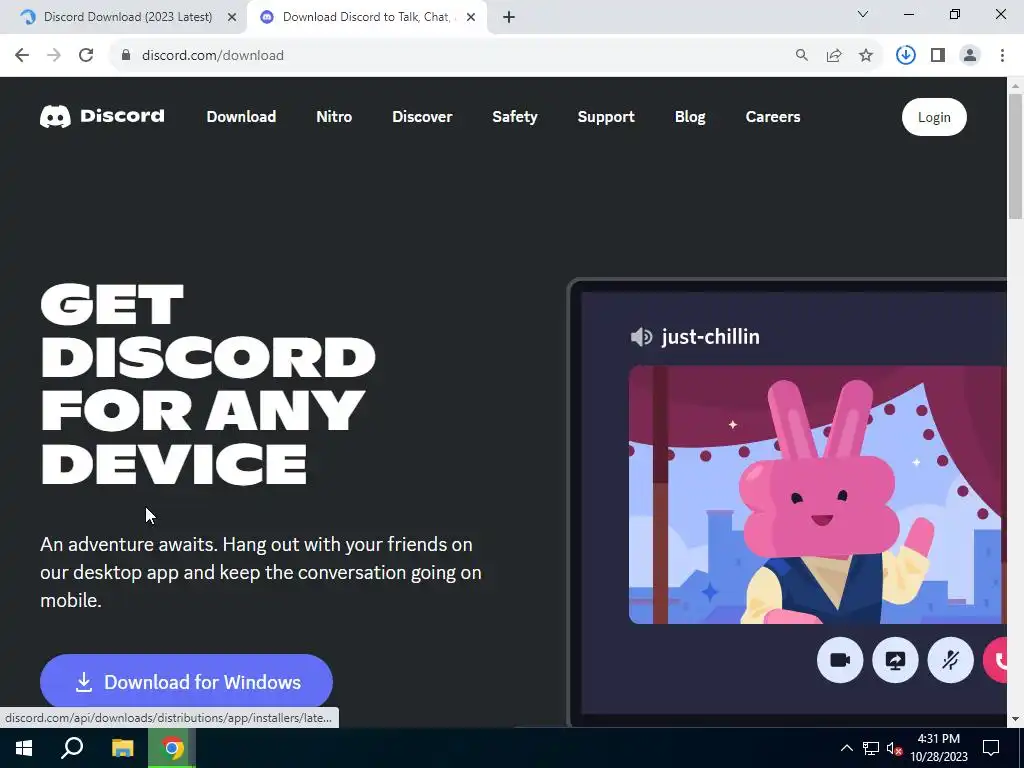Open the Windows notification center
Screen dimensions: 1024x768
tap(991, 748)
